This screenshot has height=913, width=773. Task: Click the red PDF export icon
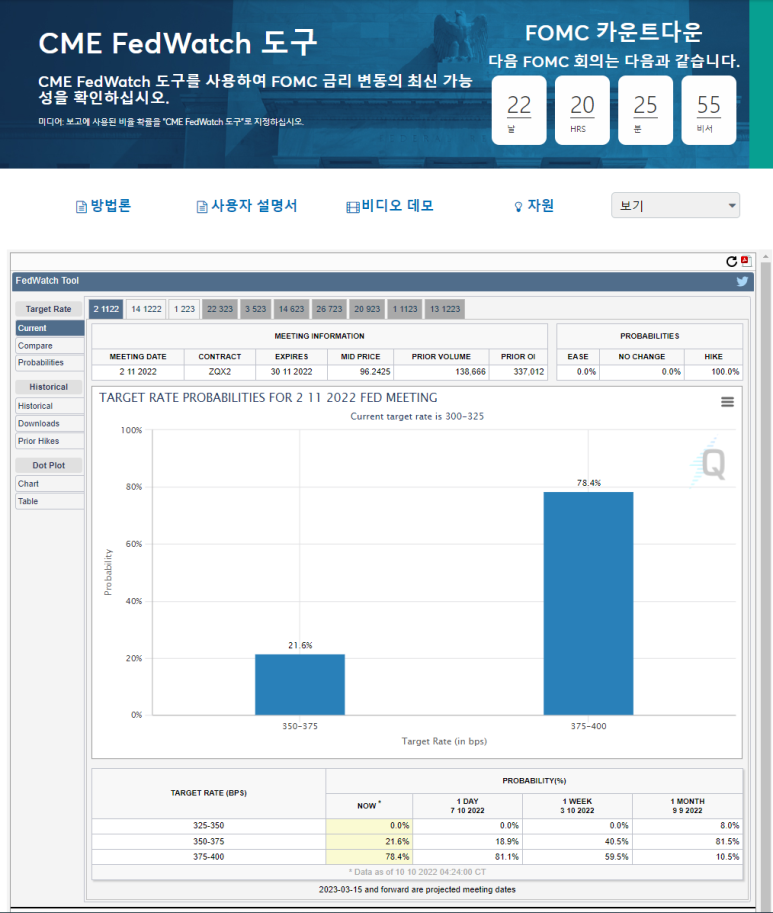pos(746,261)
